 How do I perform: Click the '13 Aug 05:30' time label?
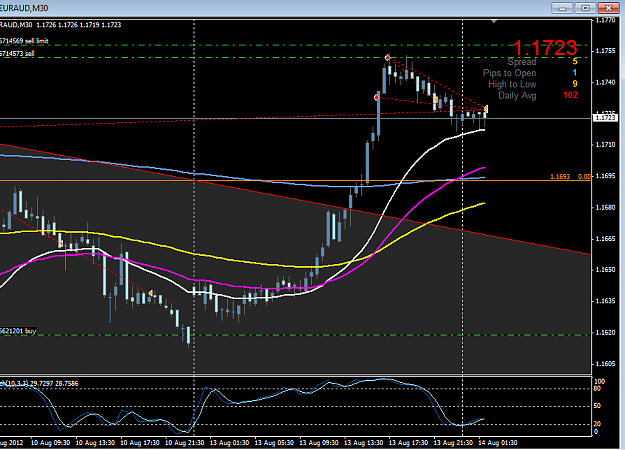click(274, 443)
